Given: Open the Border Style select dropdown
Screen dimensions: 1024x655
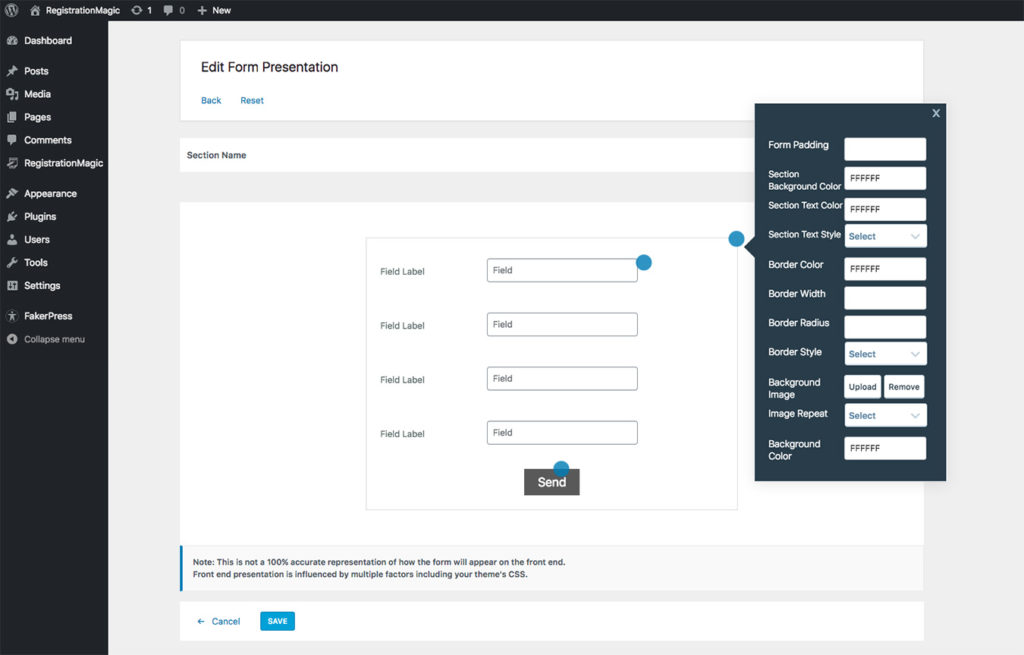Looking at the screenshot, I should click(x=885, y=354).
